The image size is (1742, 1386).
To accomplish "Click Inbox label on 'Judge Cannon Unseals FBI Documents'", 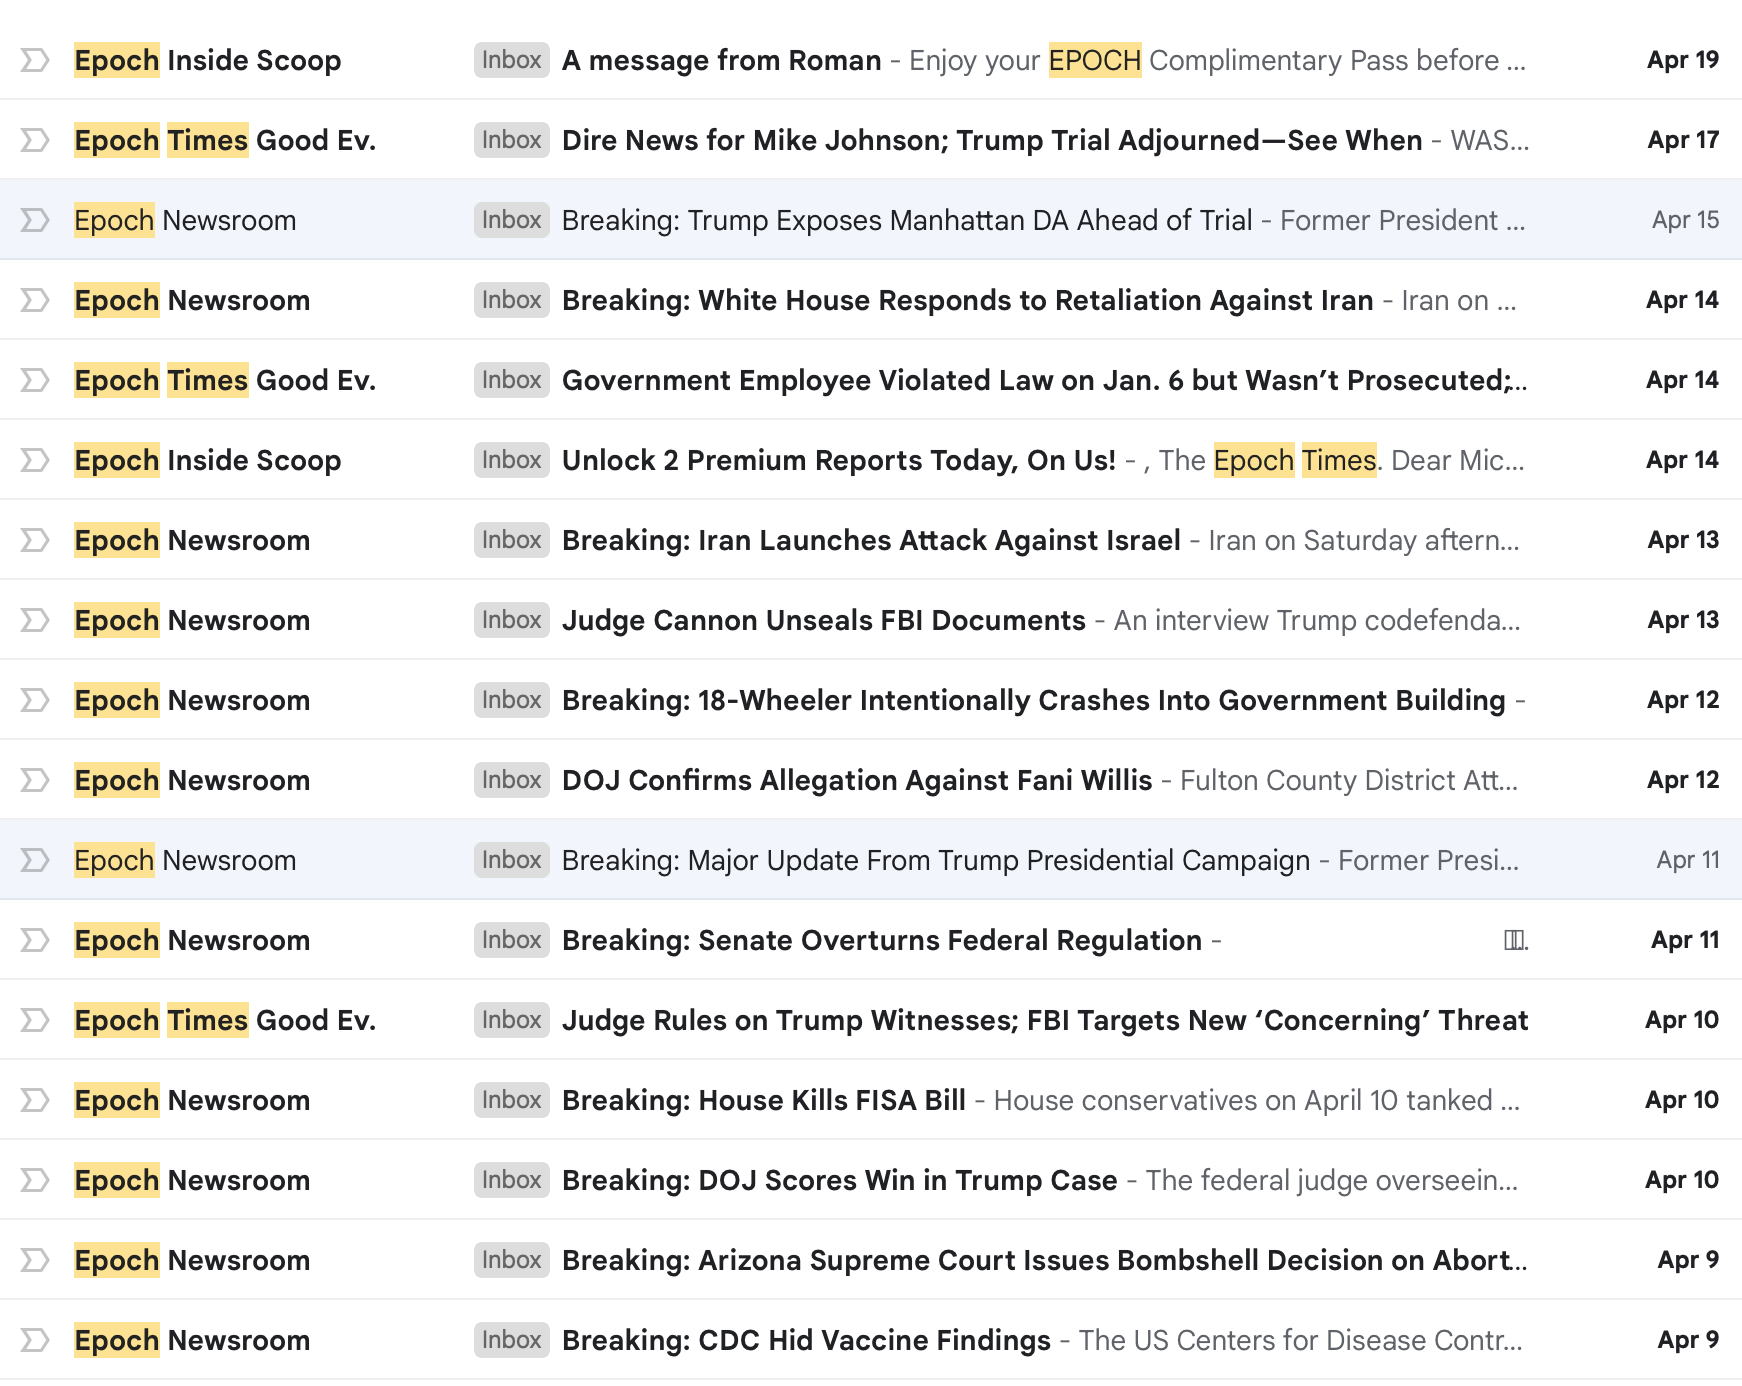I will [512, 620].
